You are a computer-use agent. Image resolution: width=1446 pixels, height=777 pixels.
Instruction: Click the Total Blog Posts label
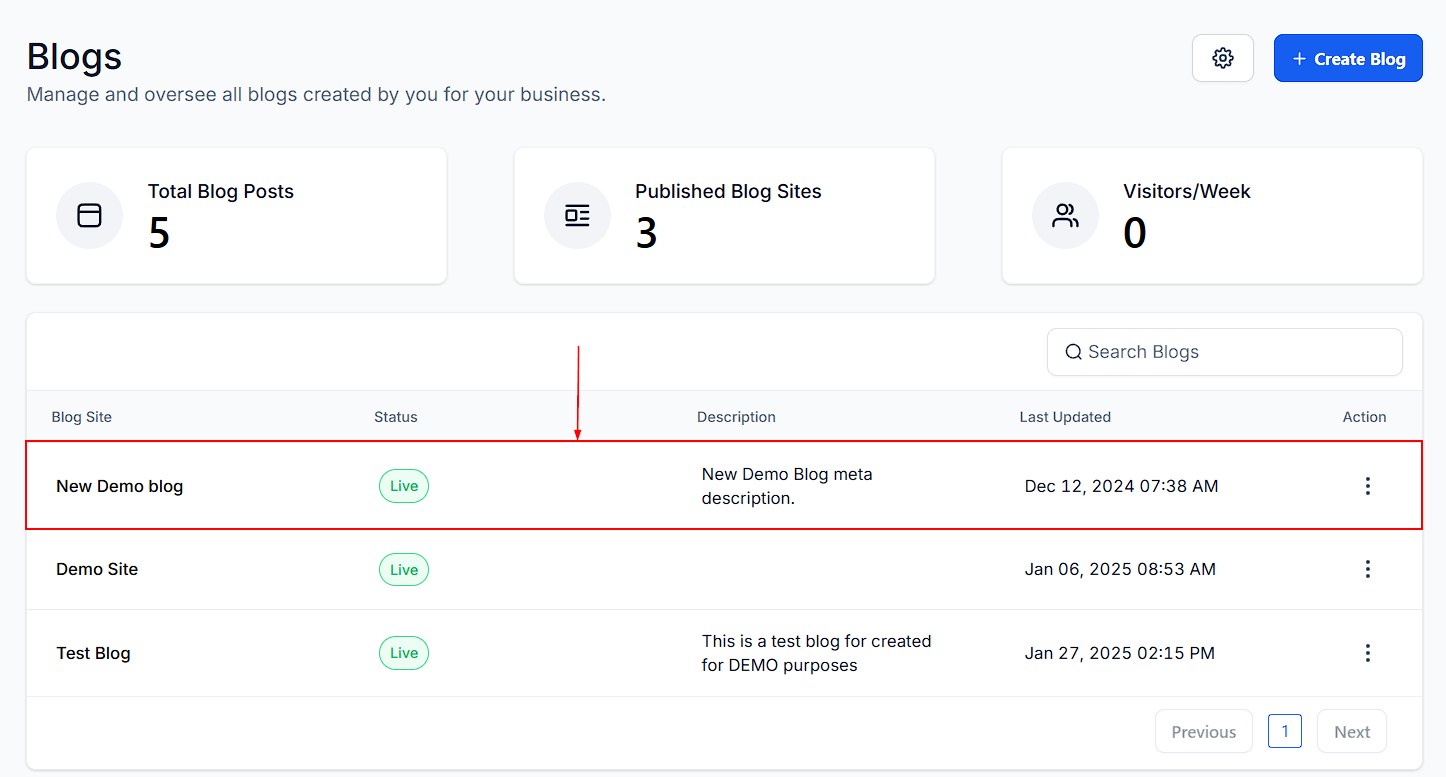coord(221,191)
